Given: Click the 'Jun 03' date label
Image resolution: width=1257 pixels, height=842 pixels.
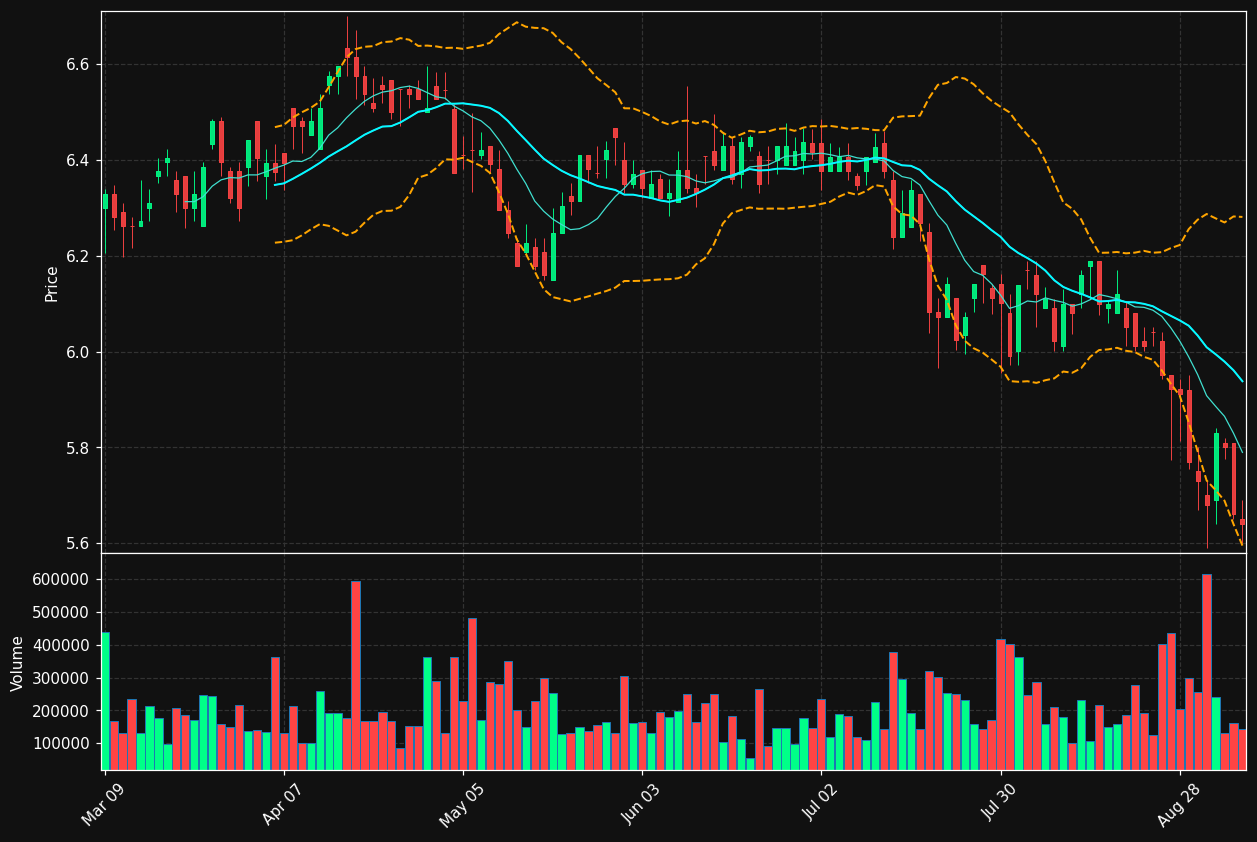Looking at the screenshot, I should [x=642, y=804].
